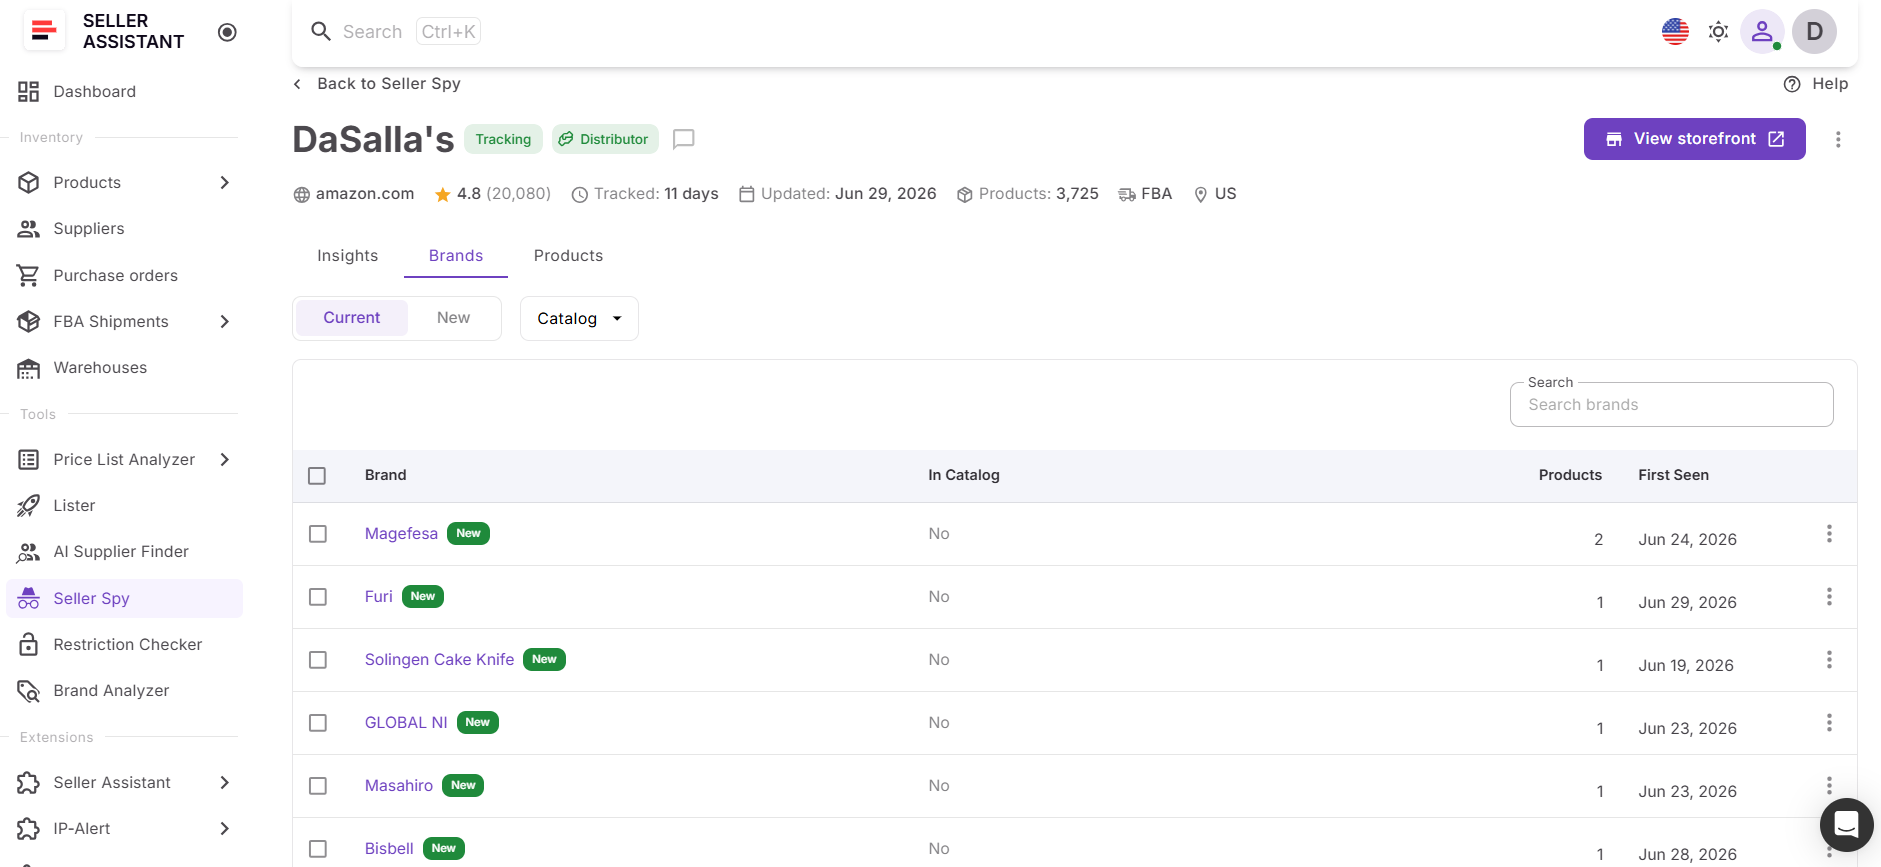Open the Catalog dropdown
Image resolution: width=1881 pixels, height=867 pixels.
pos(579,319)
